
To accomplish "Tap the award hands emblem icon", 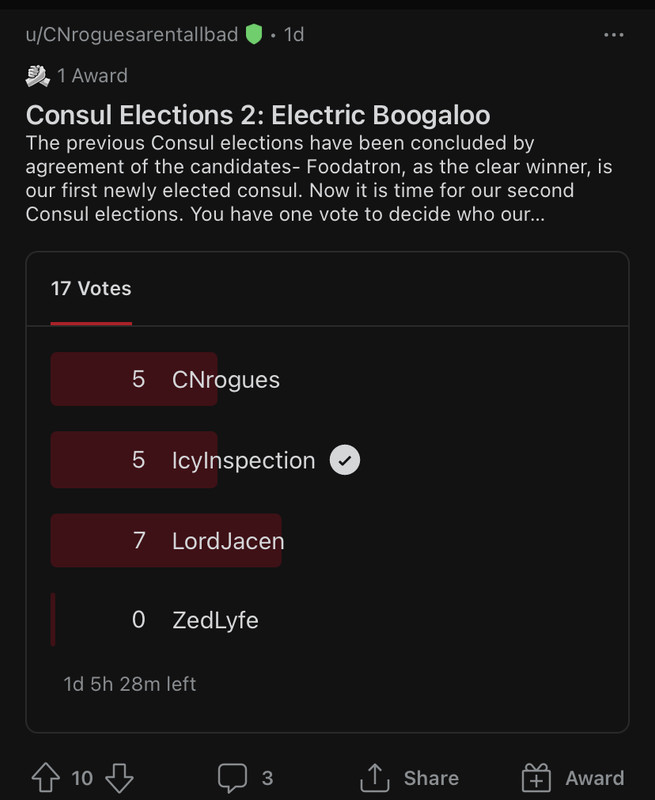I will pos(38,76).
